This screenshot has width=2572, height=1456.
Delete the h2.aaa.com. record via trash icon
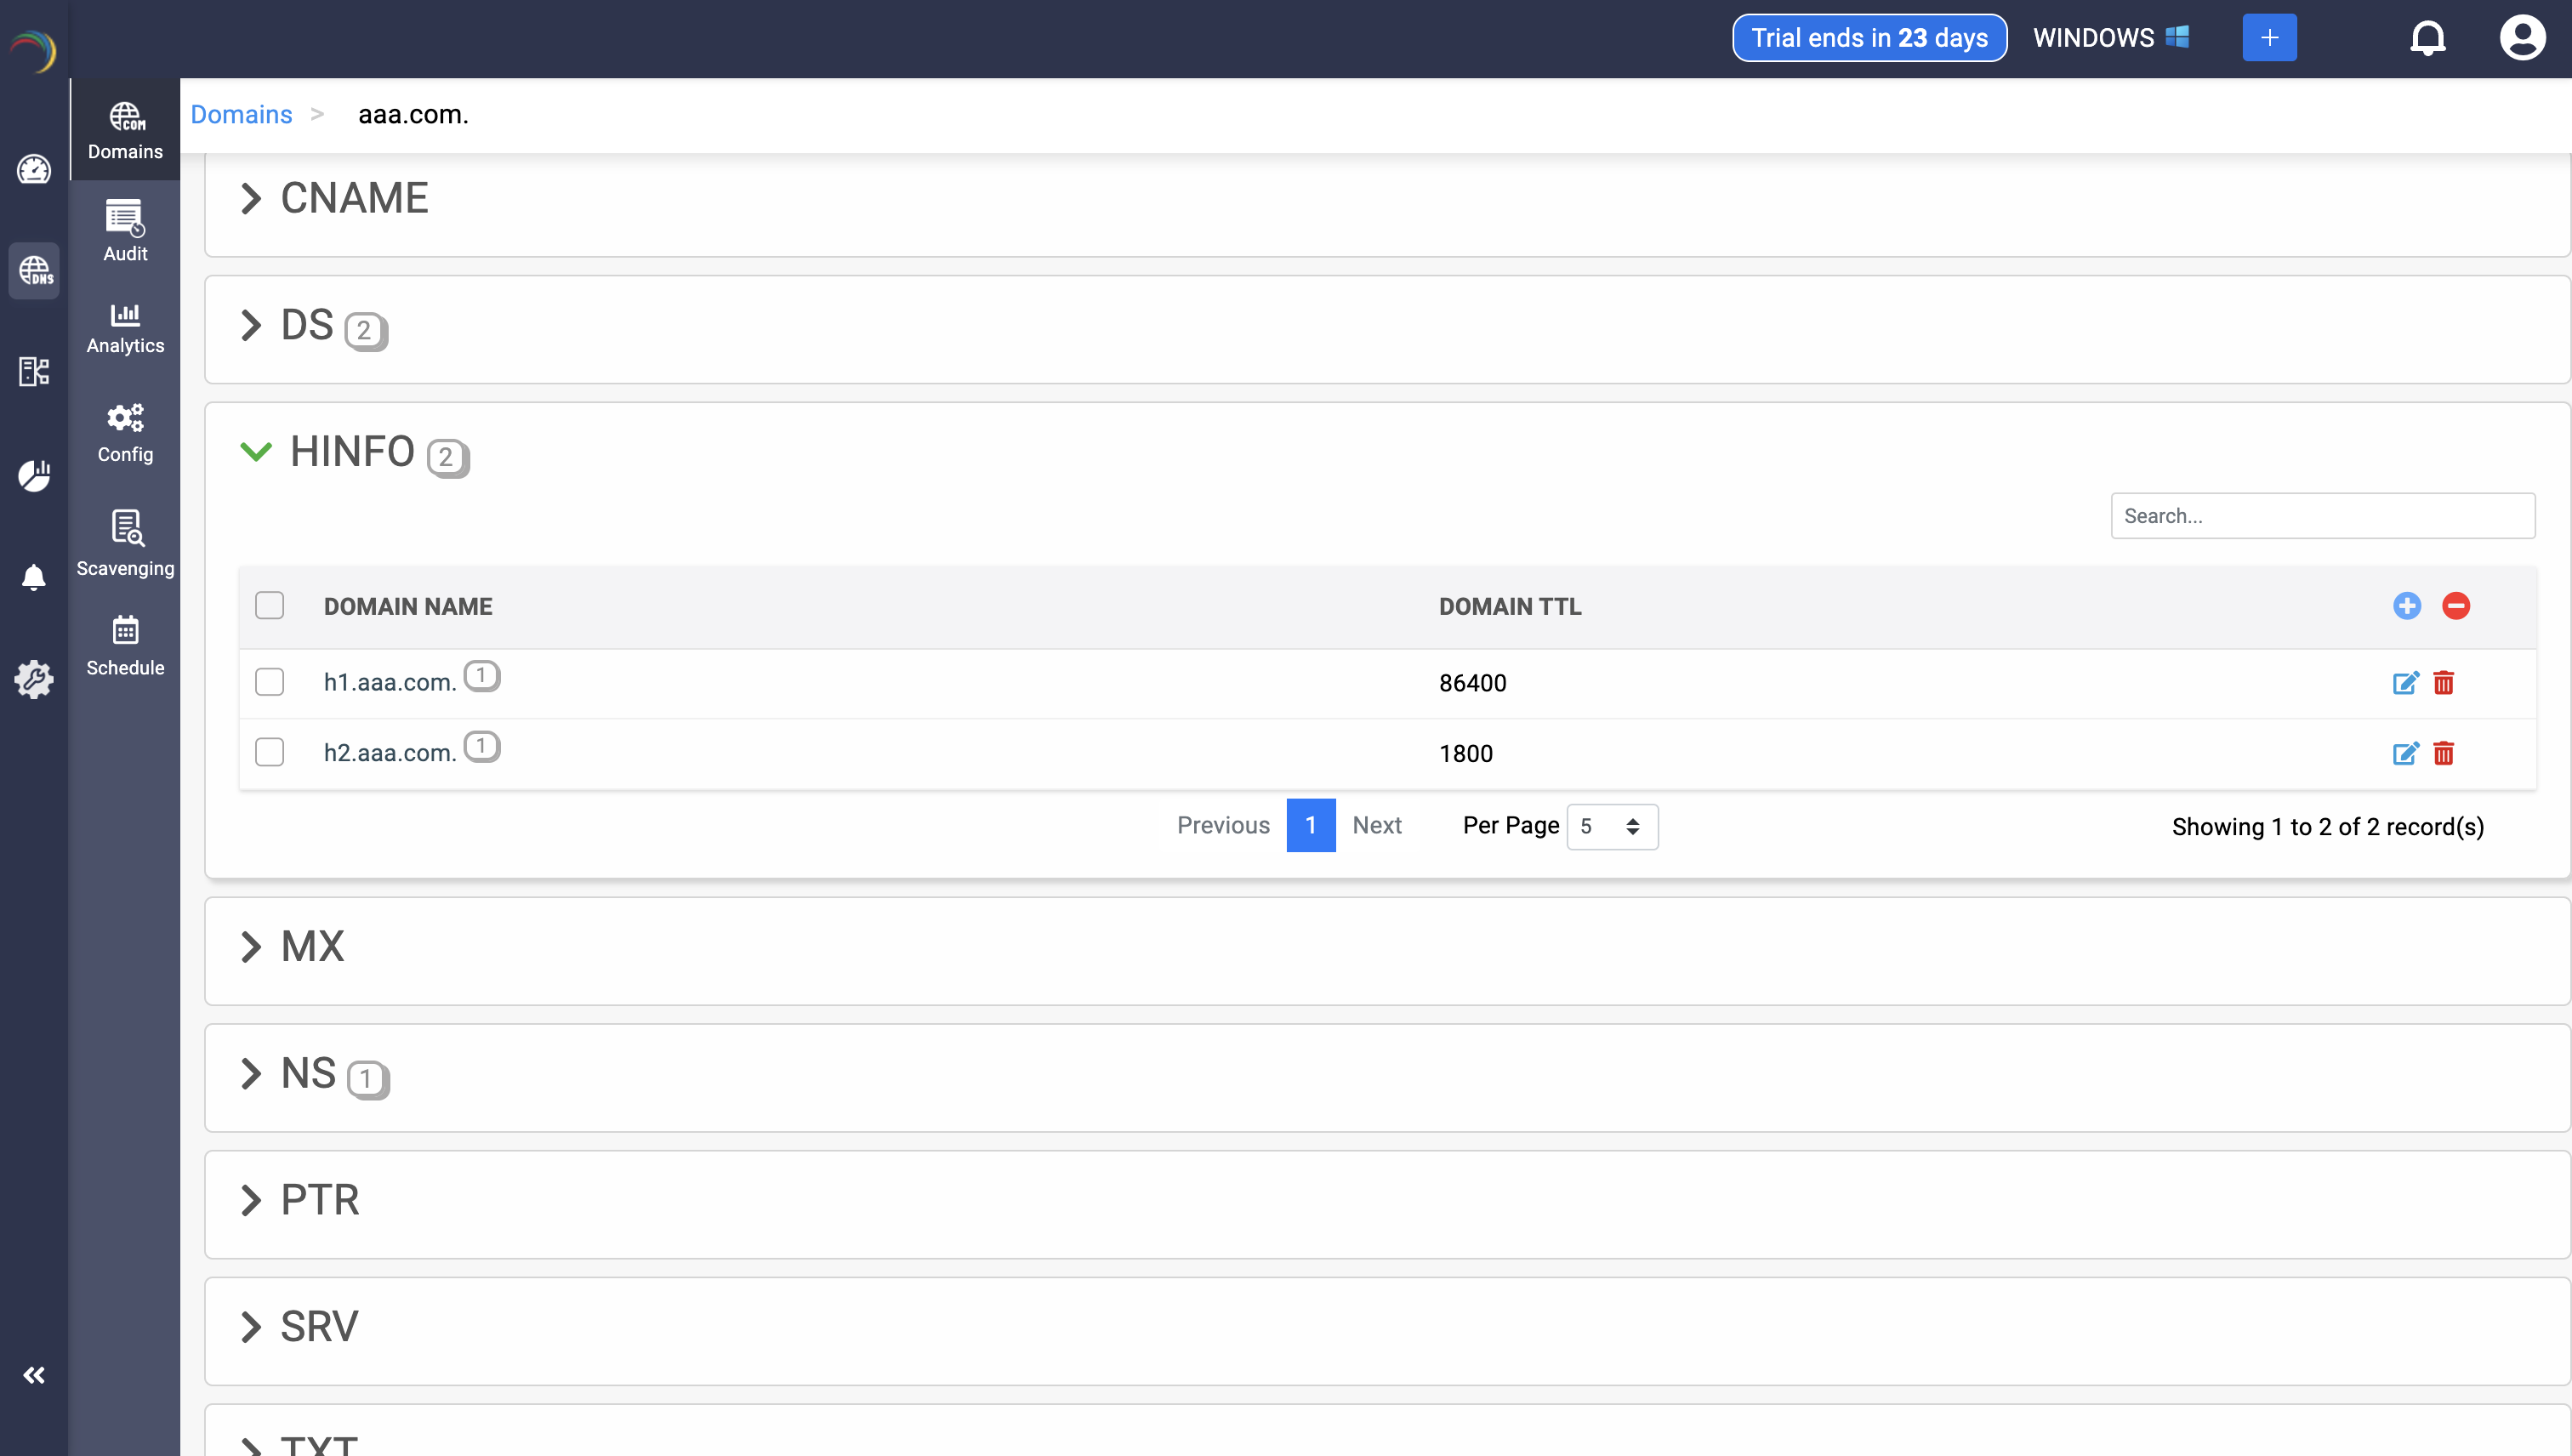[2443, 753]
